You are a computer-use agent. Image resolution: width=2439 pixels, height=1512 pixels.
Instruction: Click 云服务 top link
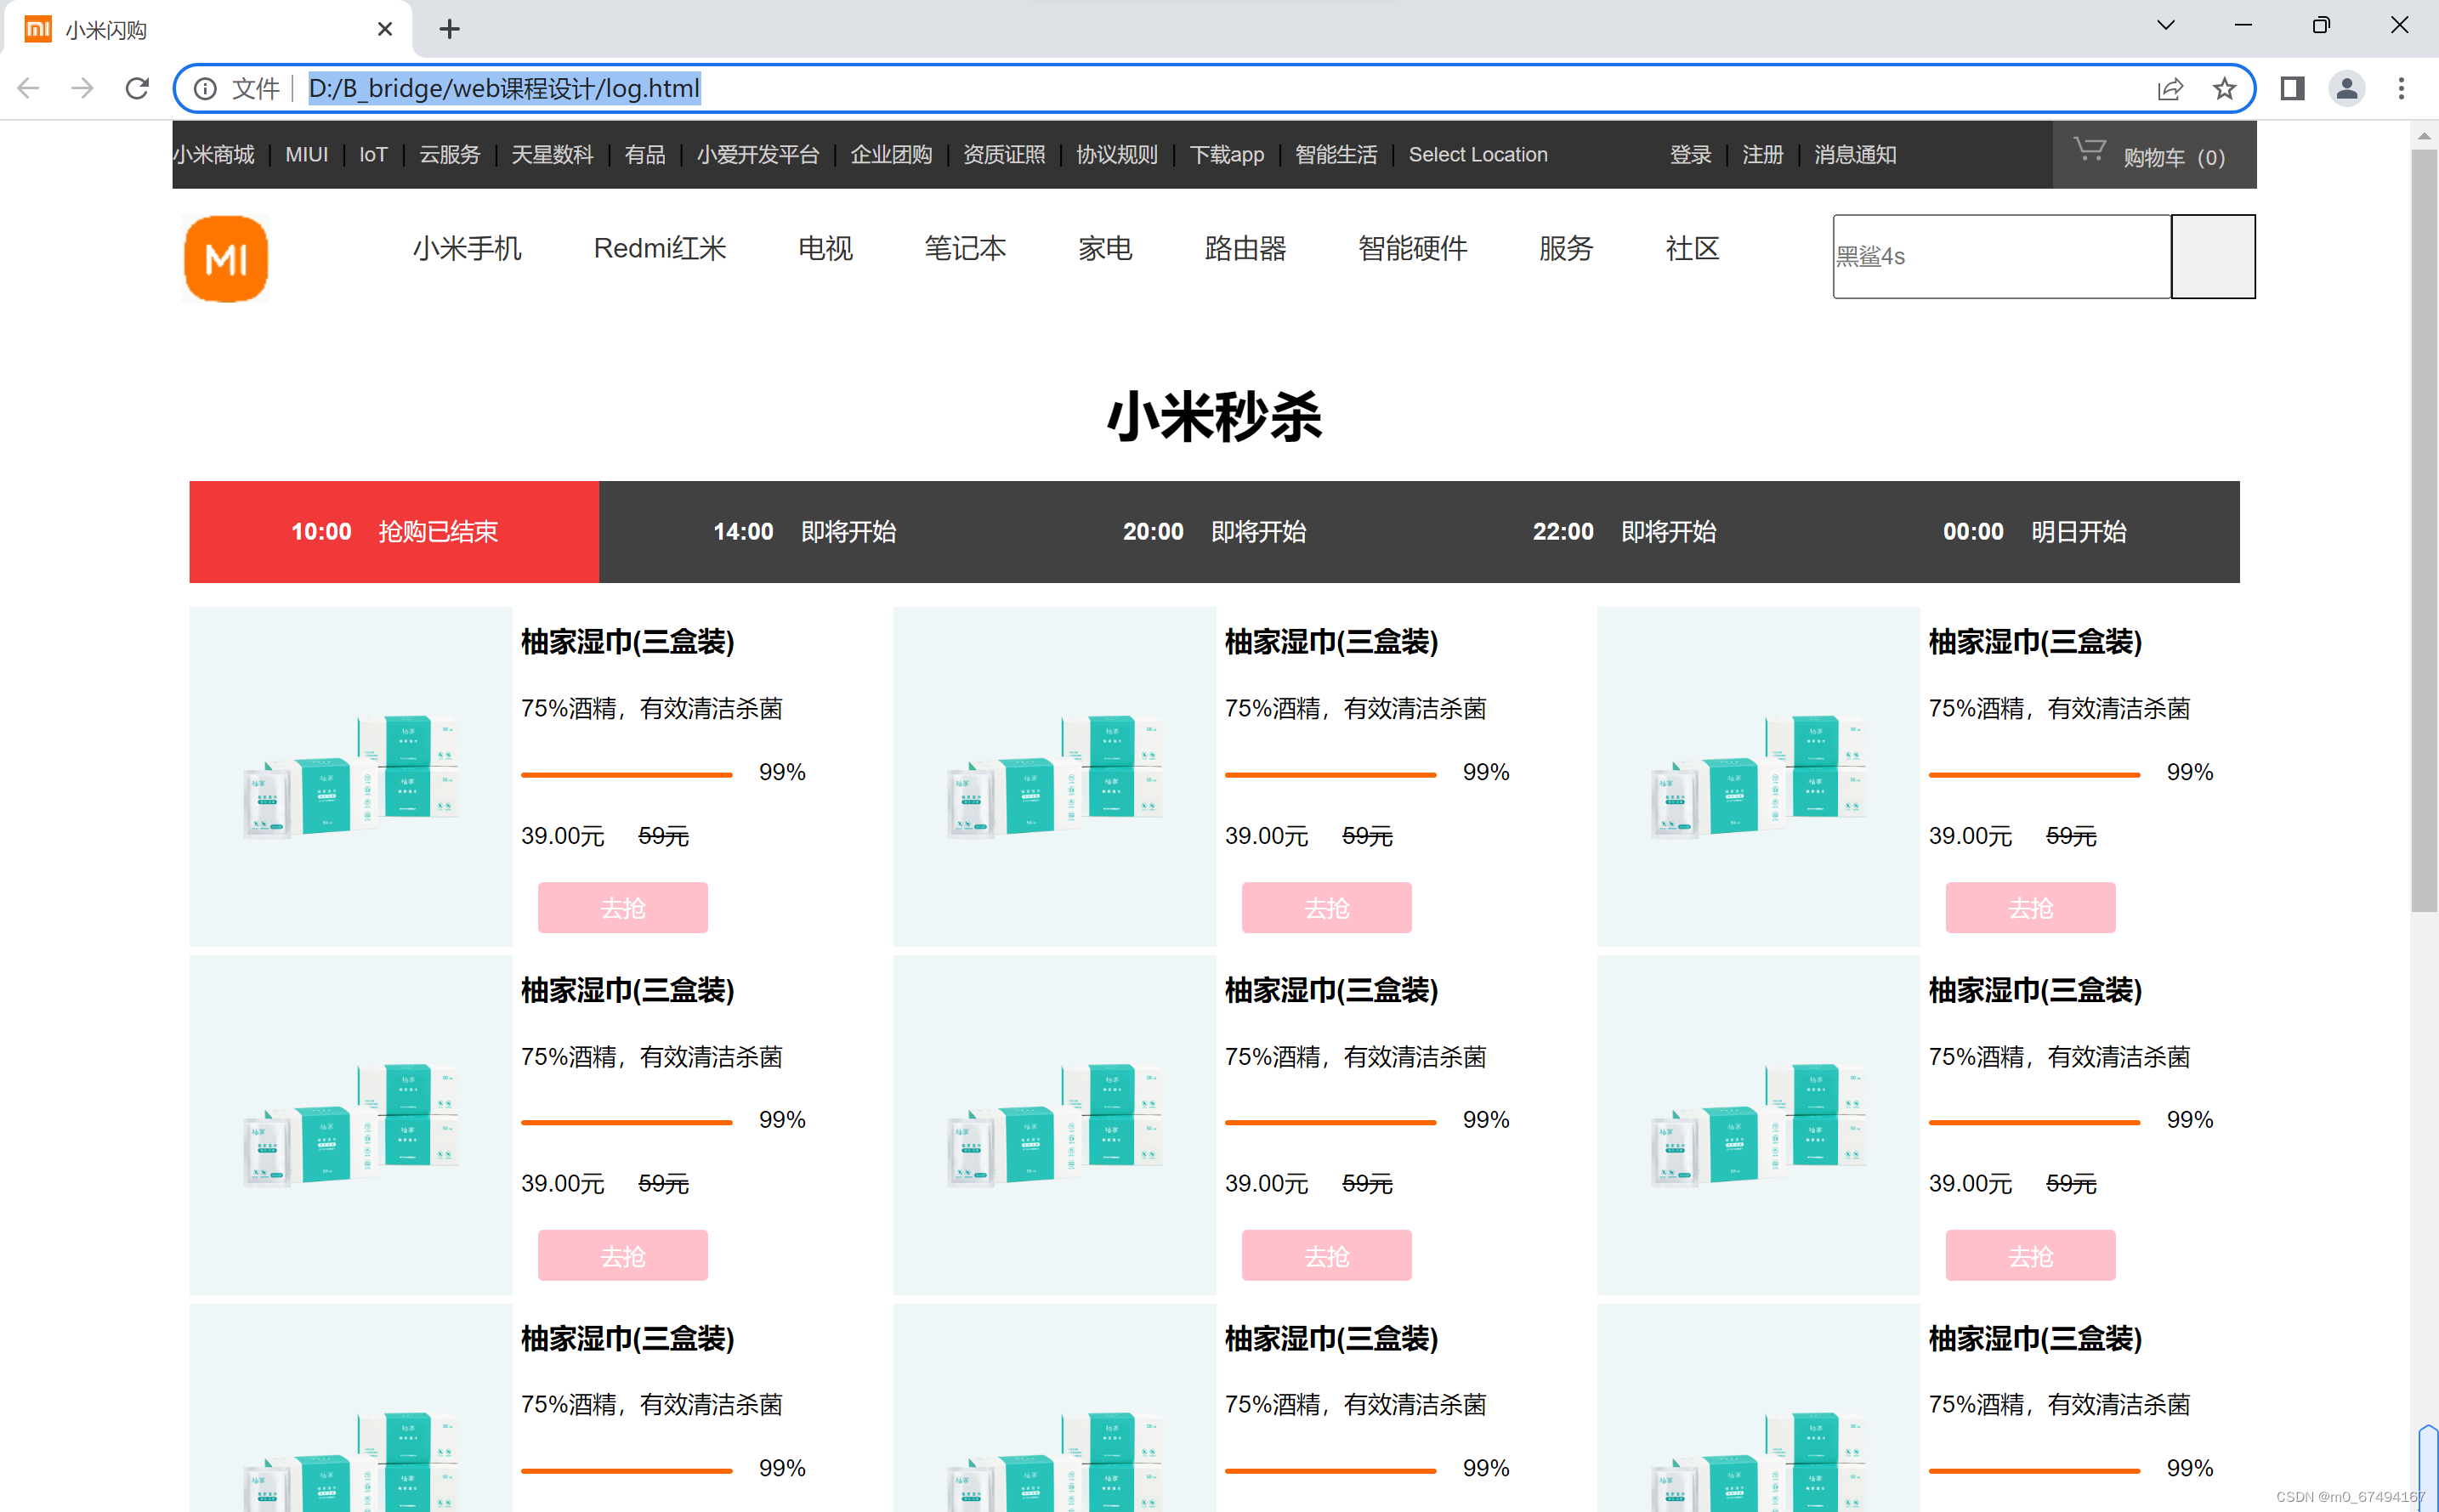(450, 155)
